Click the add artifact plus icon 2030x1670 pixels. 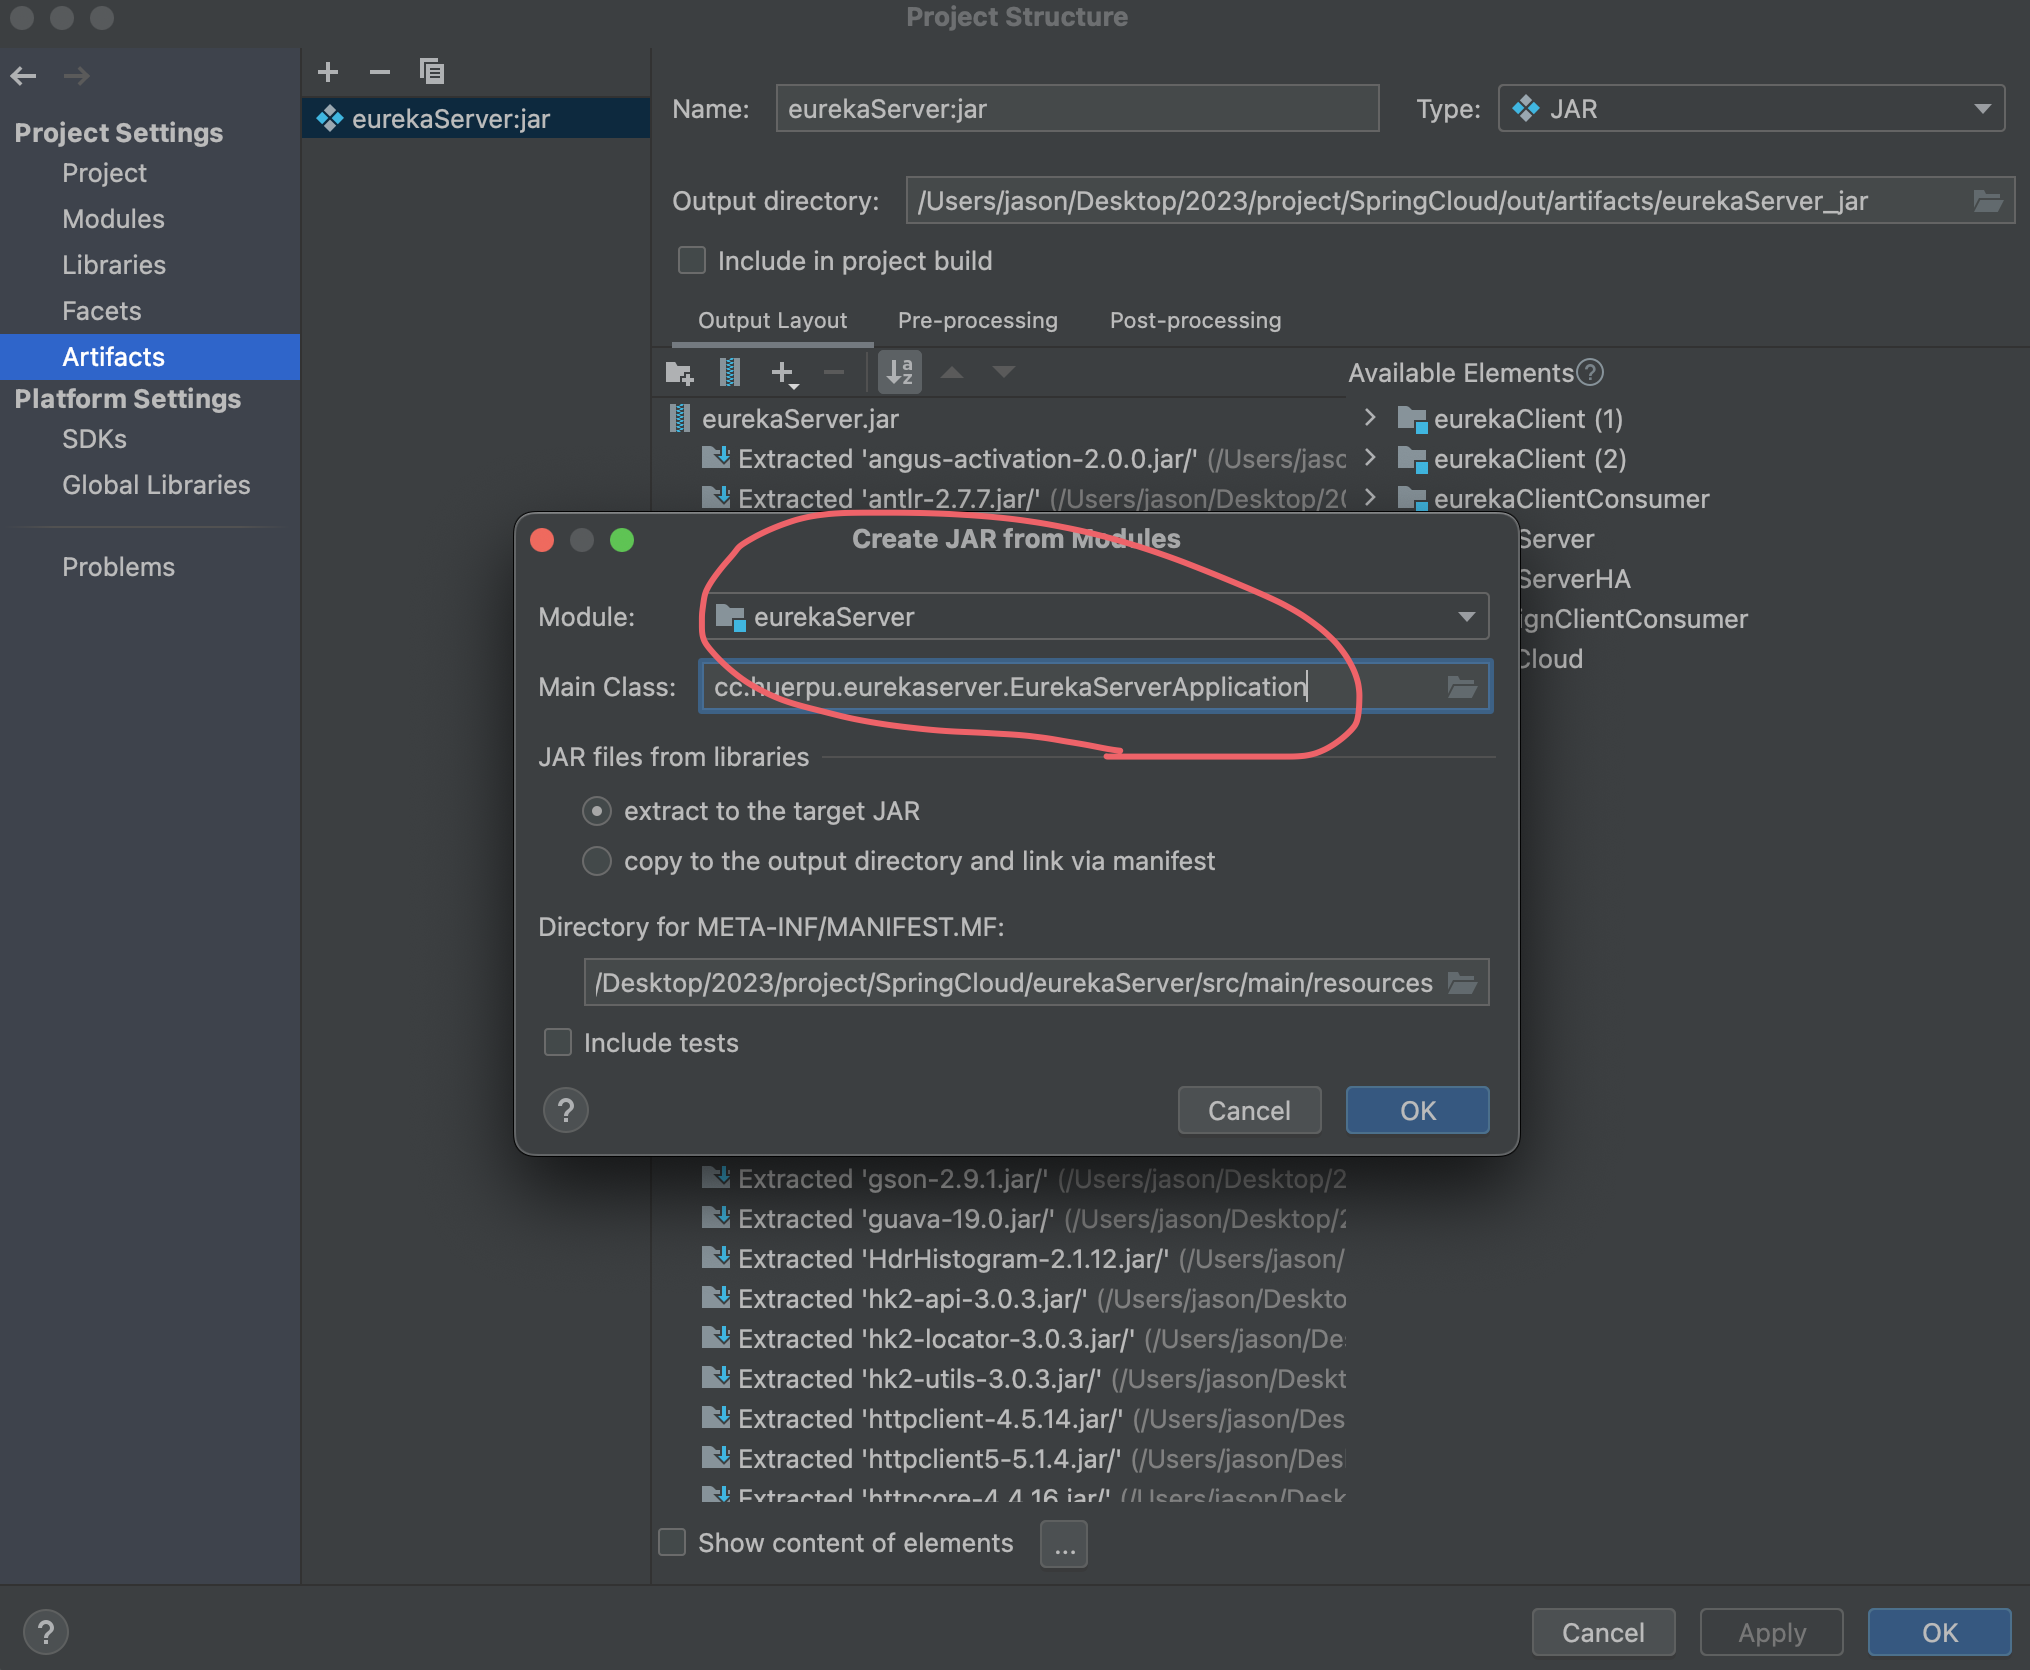[x=328, y=72]
